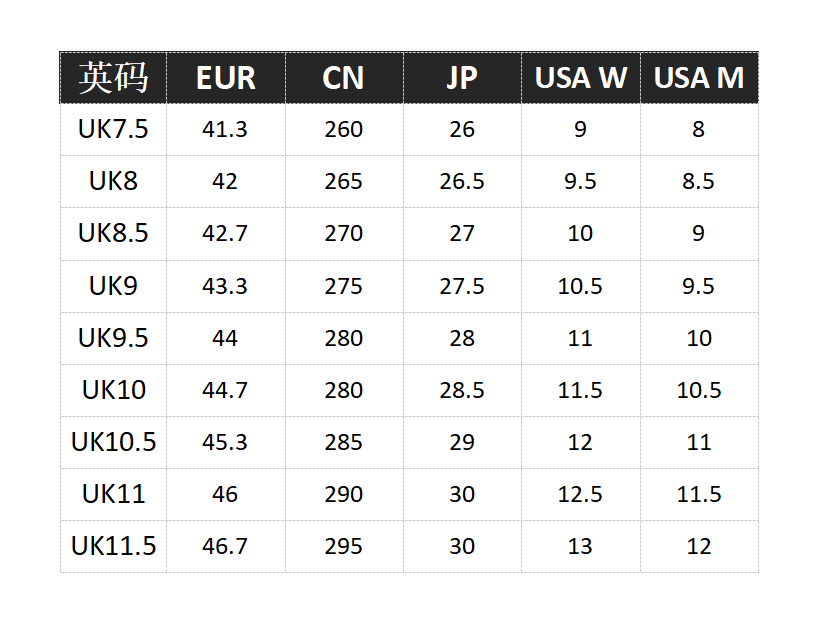Select JP value 27.5 cell

(x=462, y=286)
